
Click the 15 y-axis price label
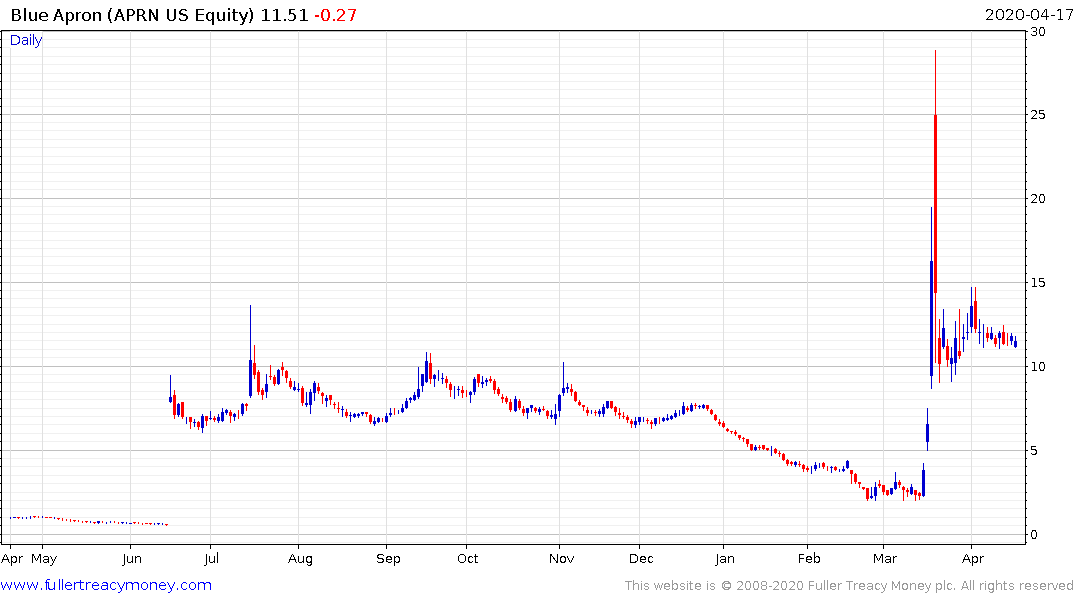pos(1038,283)
